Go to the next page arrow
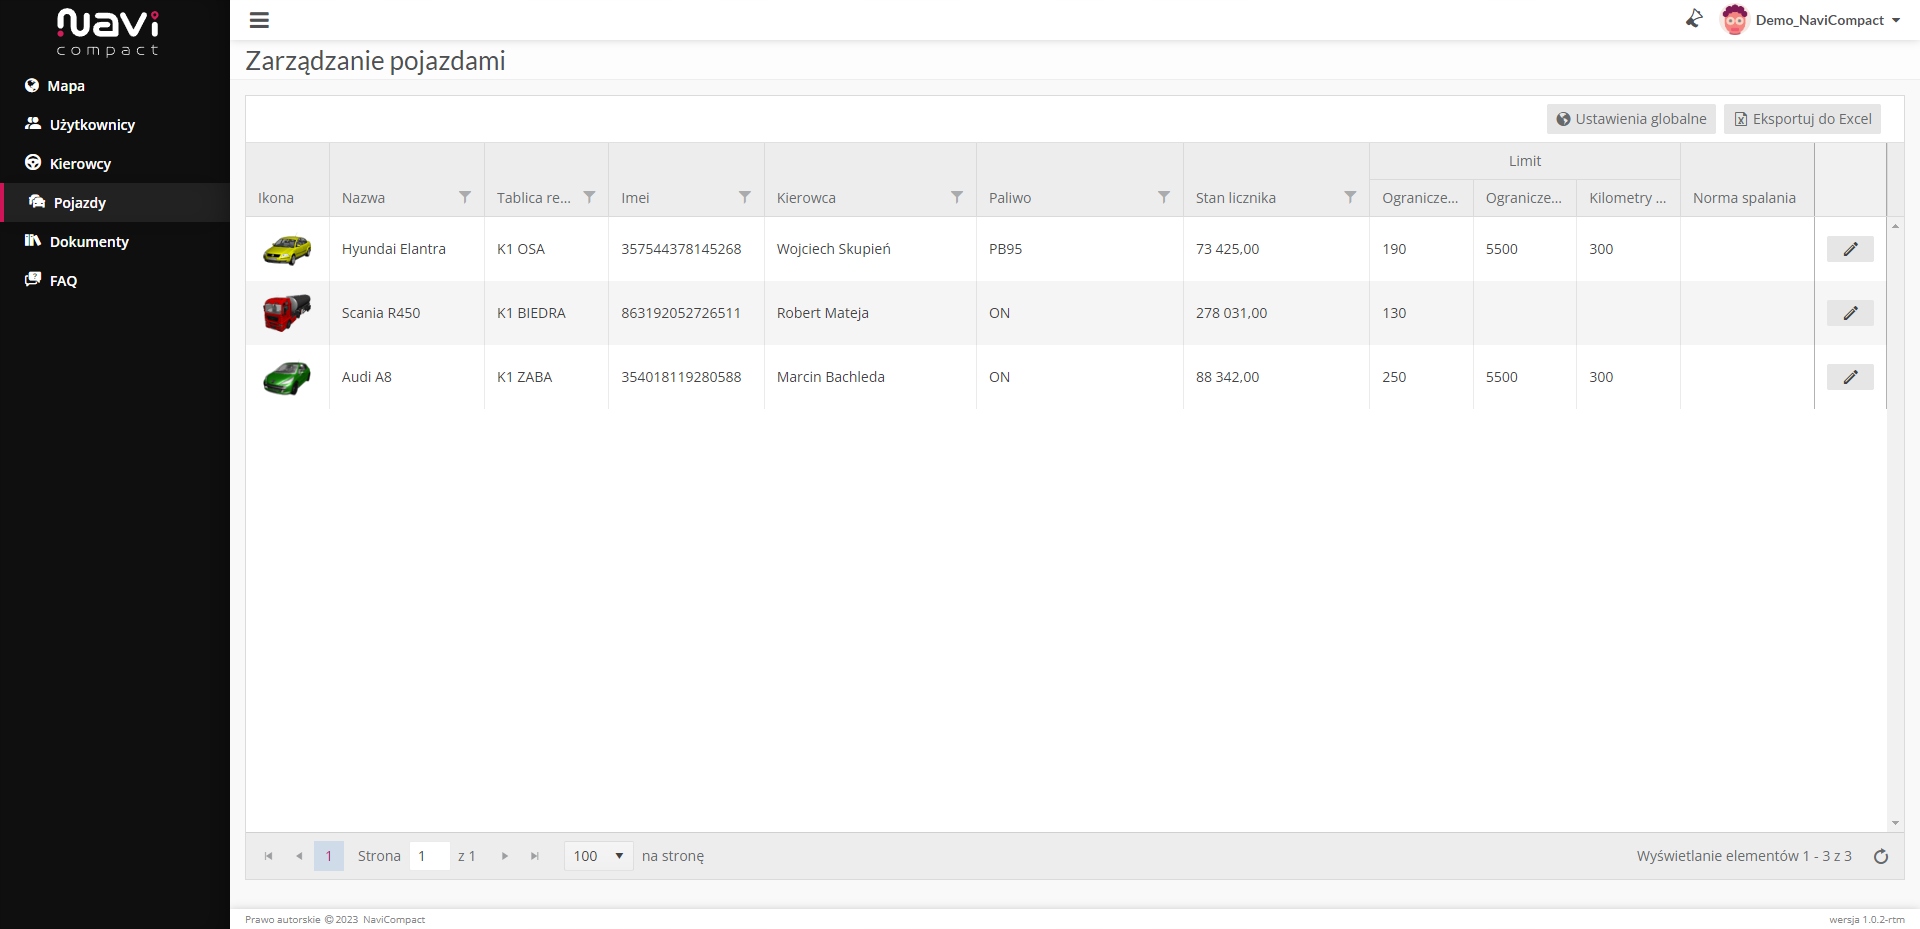This screenshot has width=1920, height=929. tap(505, 856)
